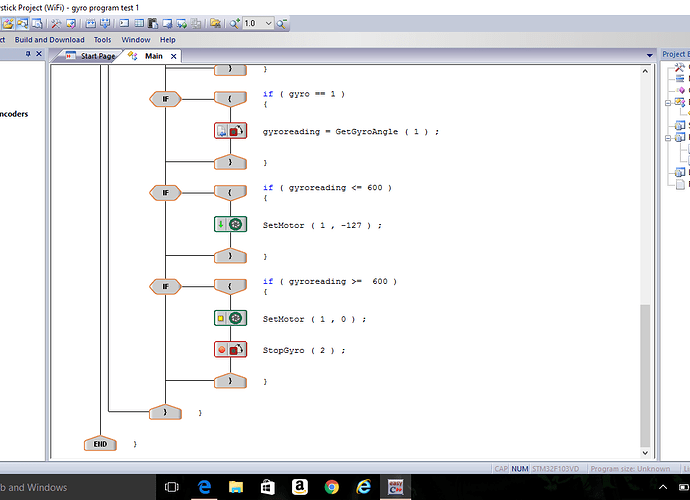Close the Main tab

click(173, 56)
